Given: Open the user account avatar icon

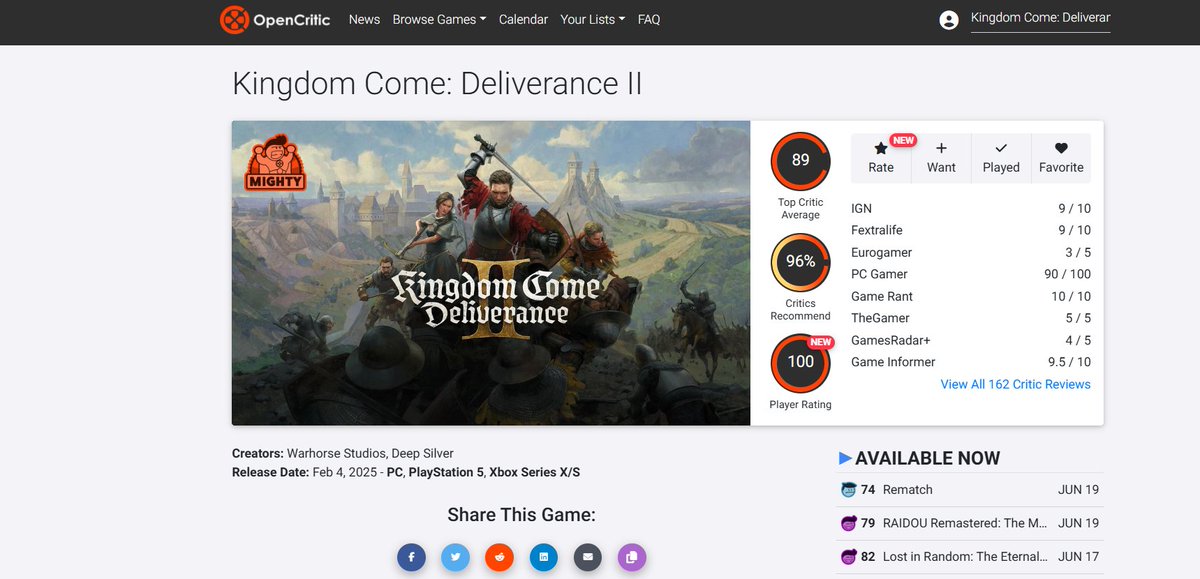Looking at the screenshot, I should 949,20.
